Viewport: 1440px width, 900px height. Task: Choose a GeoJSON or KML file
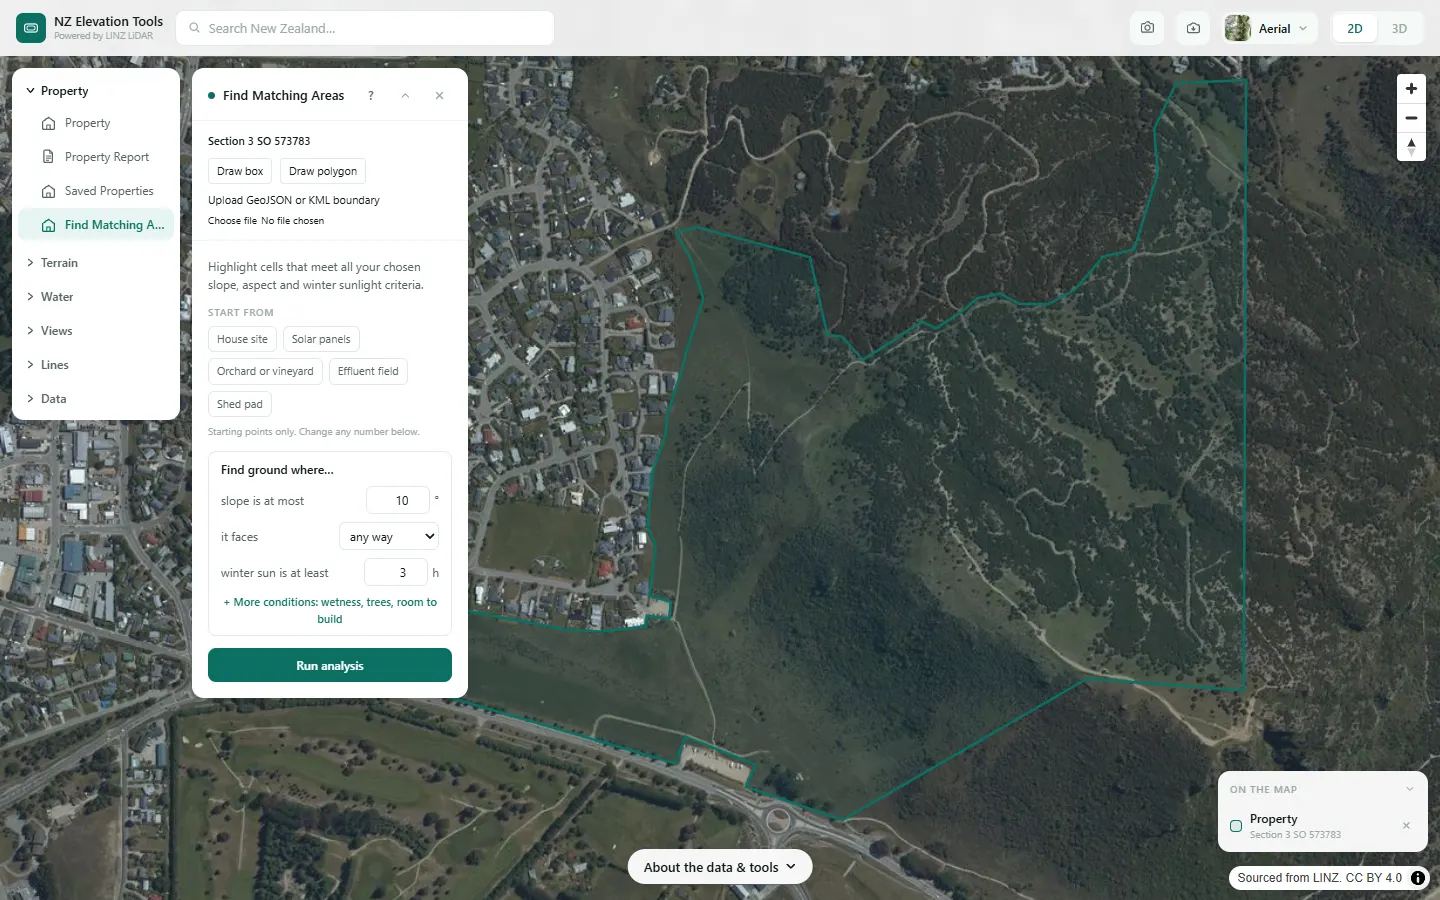click(x=232, y=221)
